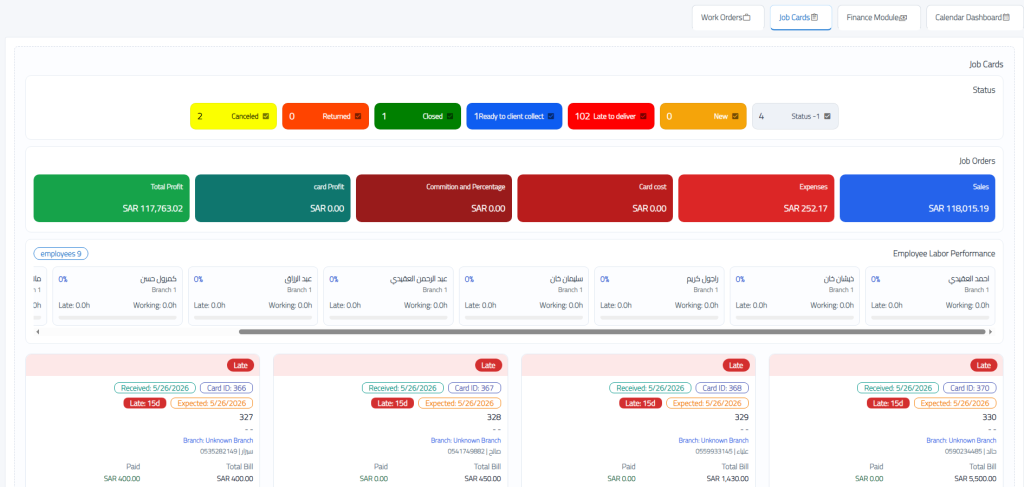
Task: Click the Card ID: 370 badge
Action: click(970, 388)
